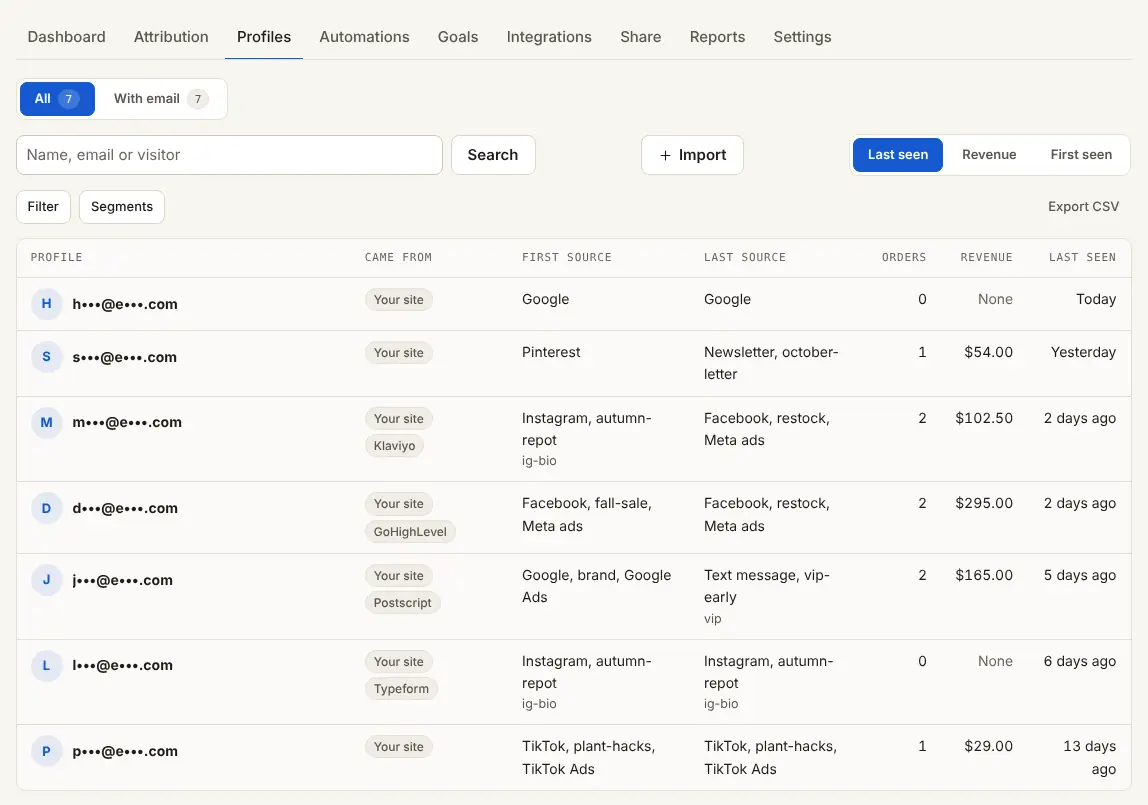Image resolution: width=1148 pixels, height=805 pixels.
Task: Open profile p•••@e•••.com
Action: click(x=124, y=751)
